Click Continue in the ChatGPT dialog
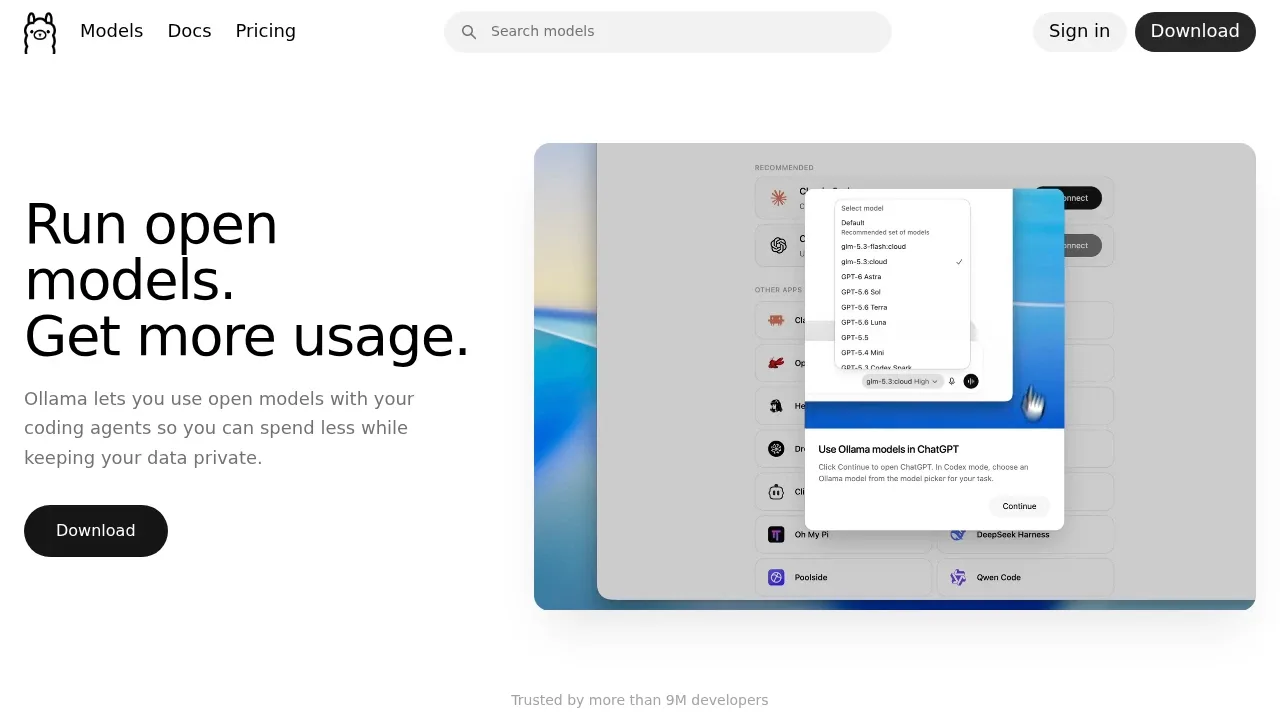The width and height of the screenshot is (1280, 720). click(1019, 506)
